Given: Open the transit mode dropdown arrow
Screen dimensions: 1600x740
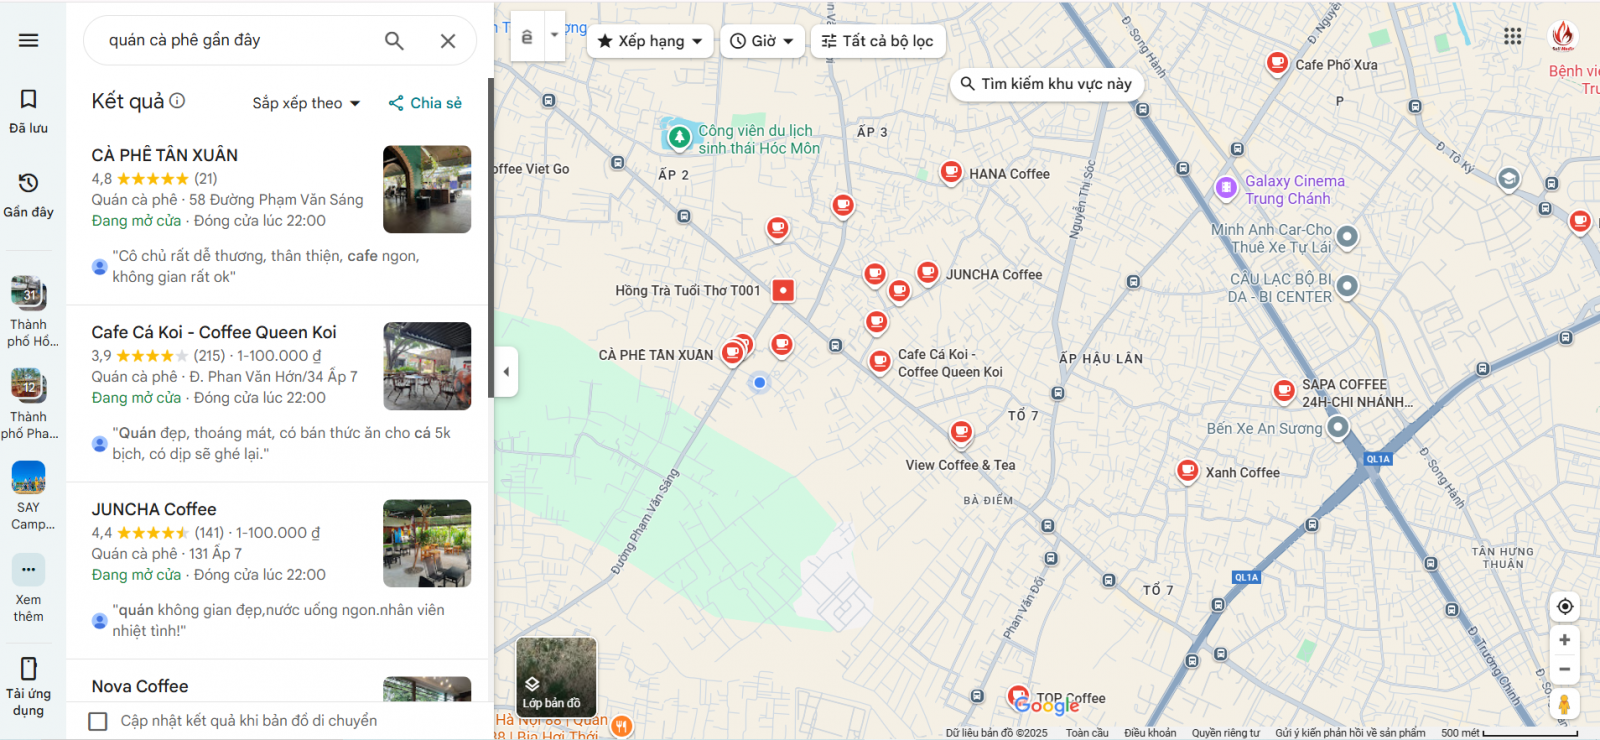Looking at the screenshot, I should (555, 35).
